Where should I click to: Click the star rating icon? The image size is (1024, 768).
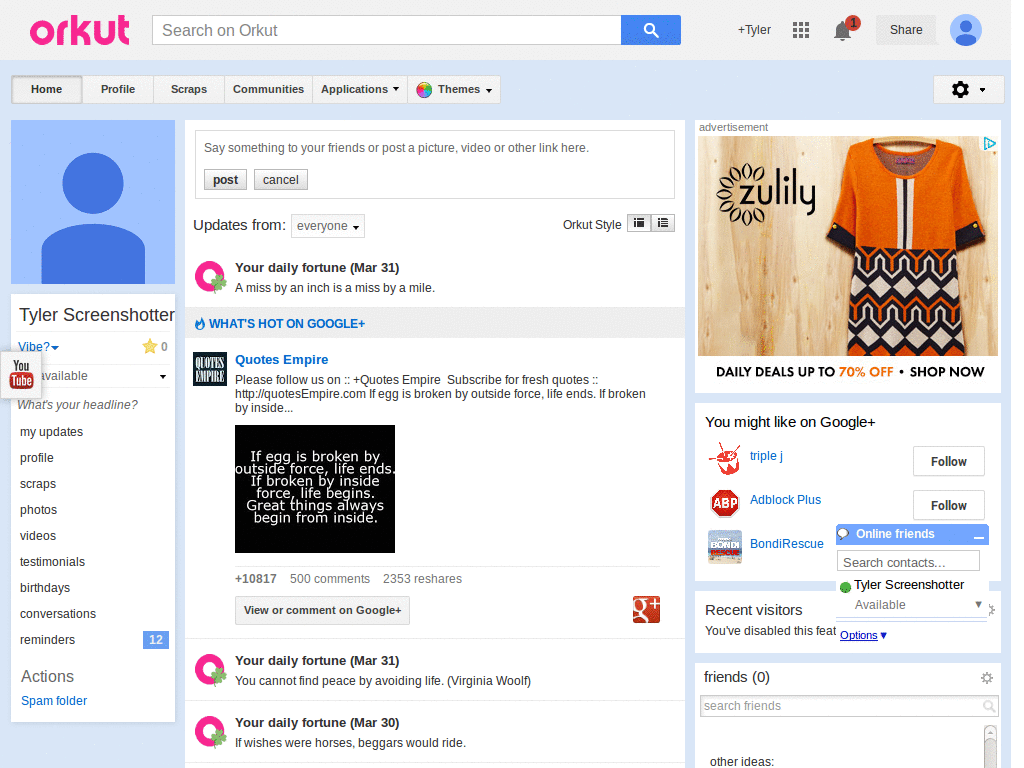coord(150,346)
